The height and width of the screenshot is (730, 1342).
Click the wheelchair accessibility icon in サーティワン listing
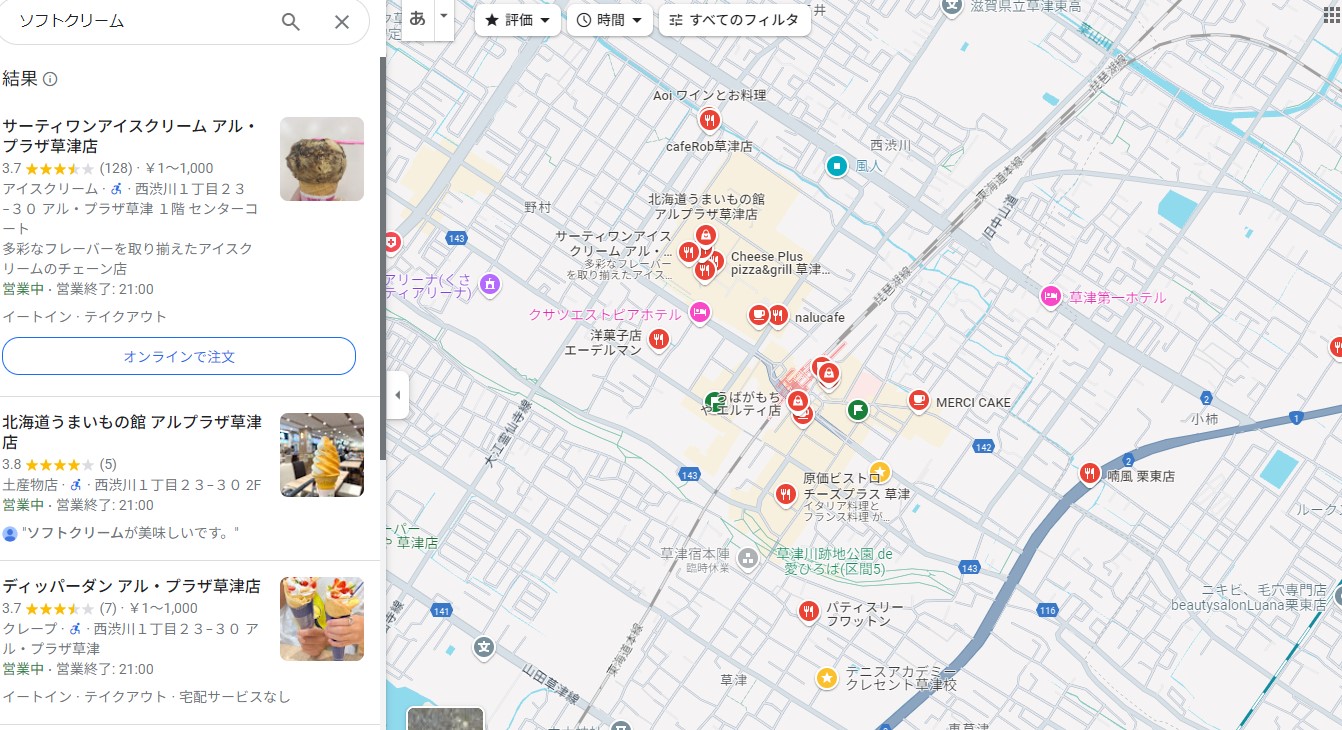[116, 188]
